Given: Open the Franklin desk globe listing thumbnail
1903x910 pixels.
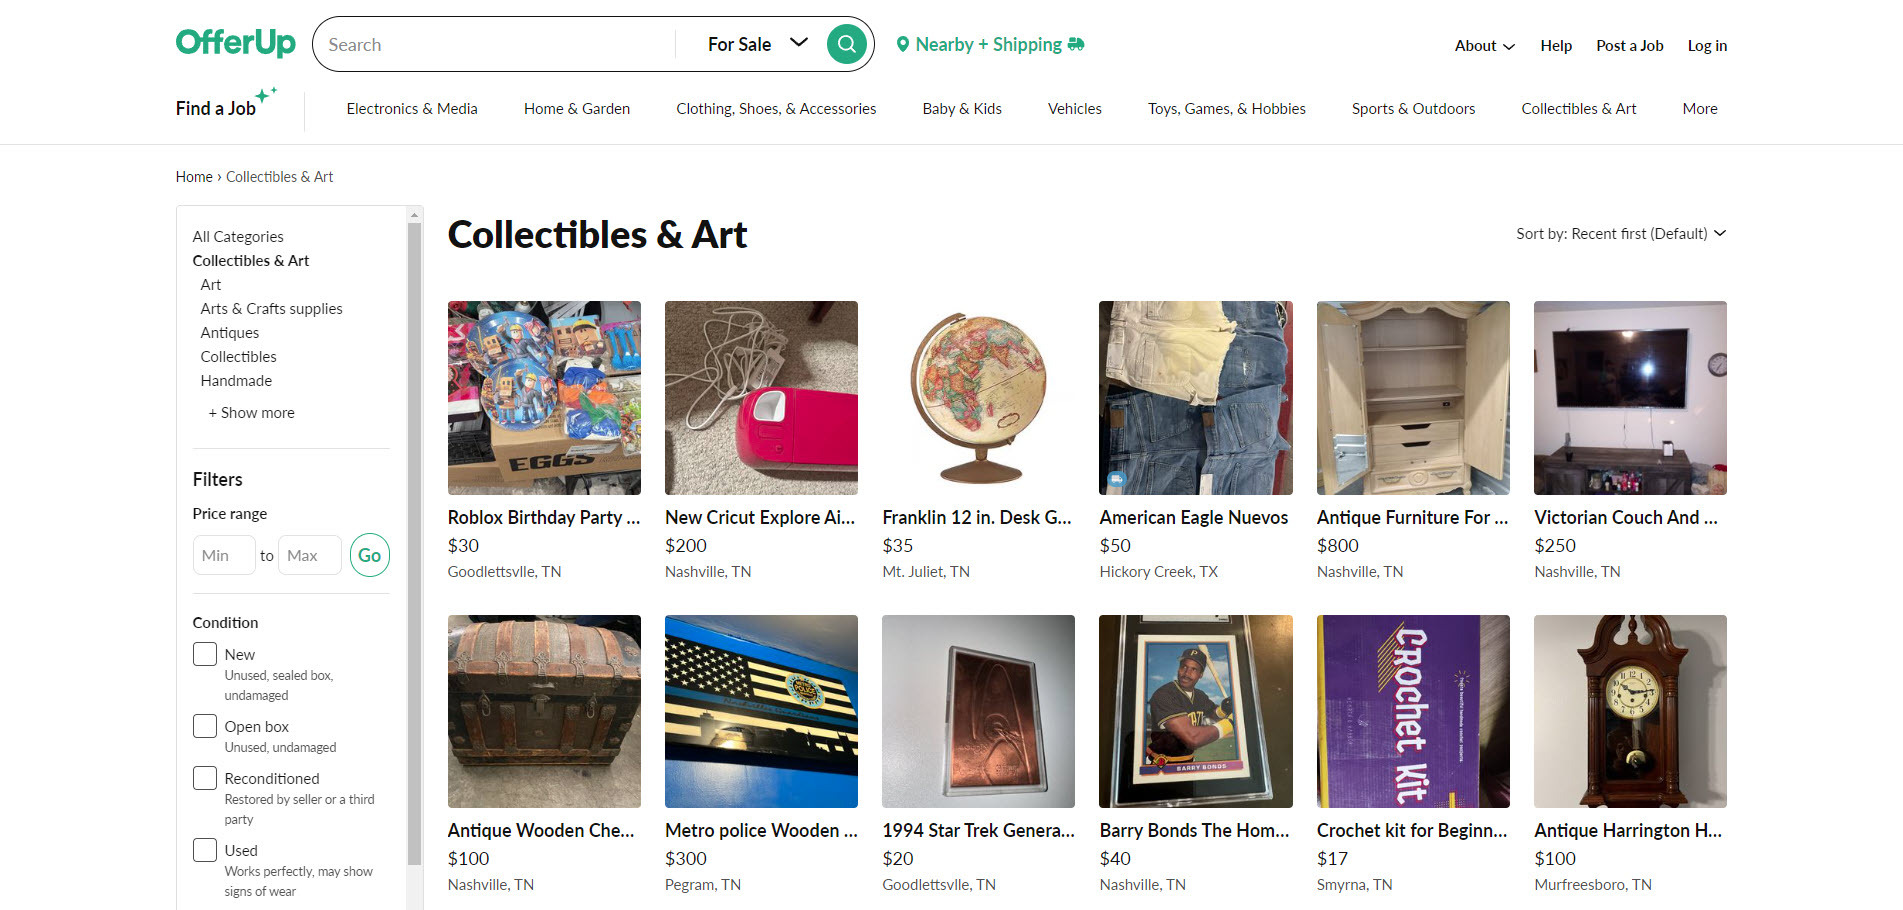Looking at the screenshot, I should coord(978,398).
